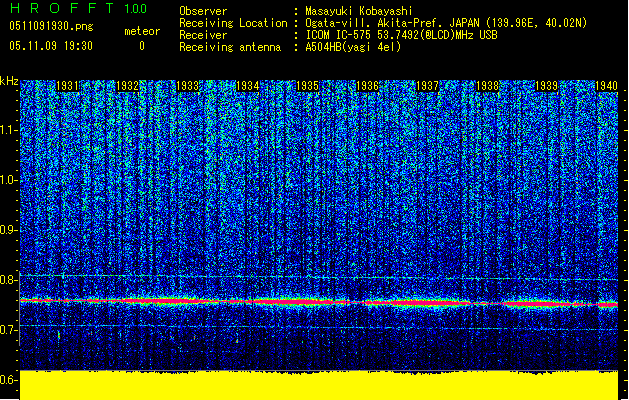629x400 pixels.
Task: Click the A504HB(yagi 4el) antenna text
Action: (353, 47)
